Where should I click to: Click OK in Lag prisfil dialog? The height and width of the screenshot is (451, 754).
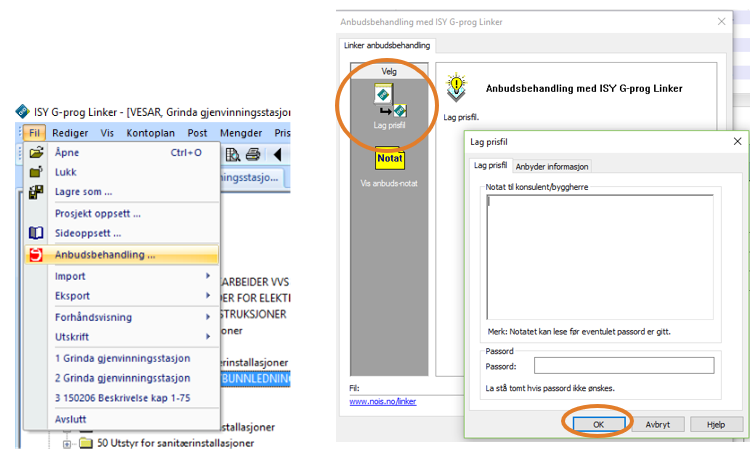(599, 424)
